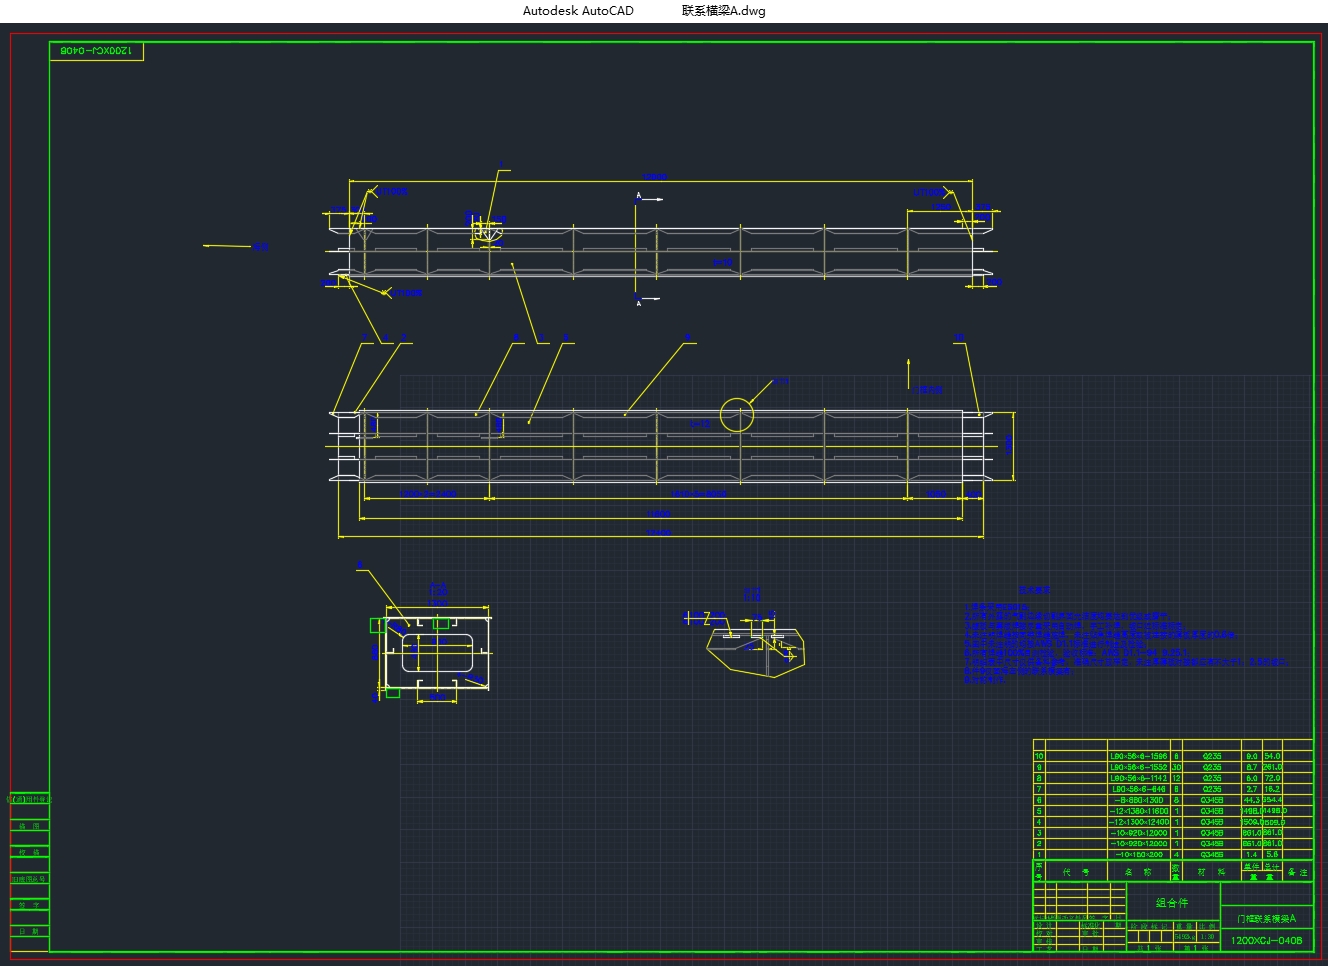Image resolution: width=1328 pixels, height=966 pixels.
Task: Click the upward direction arrow above the beam
Action: 908,370
